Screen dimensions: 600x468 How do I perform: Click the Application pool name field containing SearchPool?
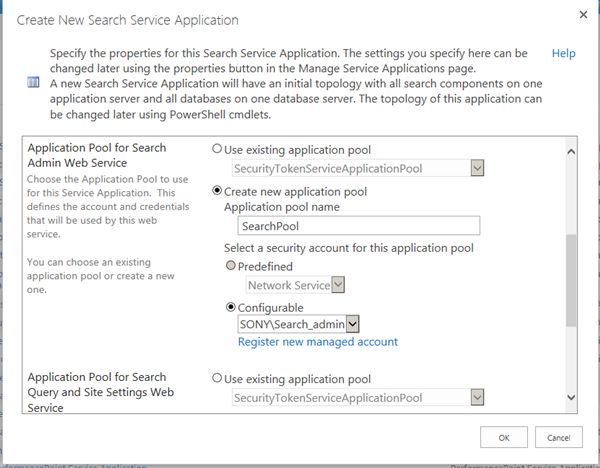tap(359, 226)
